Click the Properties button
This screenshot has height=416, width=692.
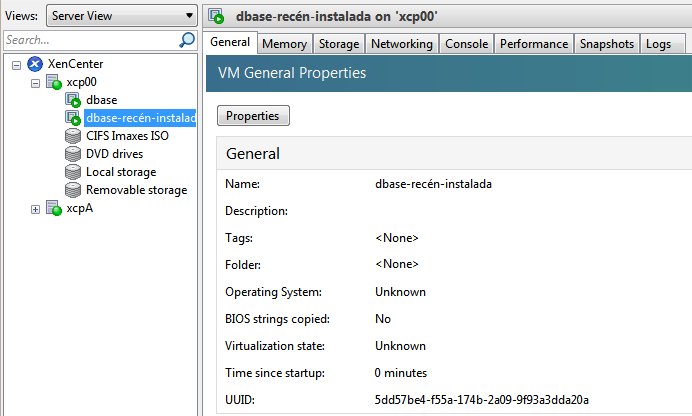coord(253,116)
